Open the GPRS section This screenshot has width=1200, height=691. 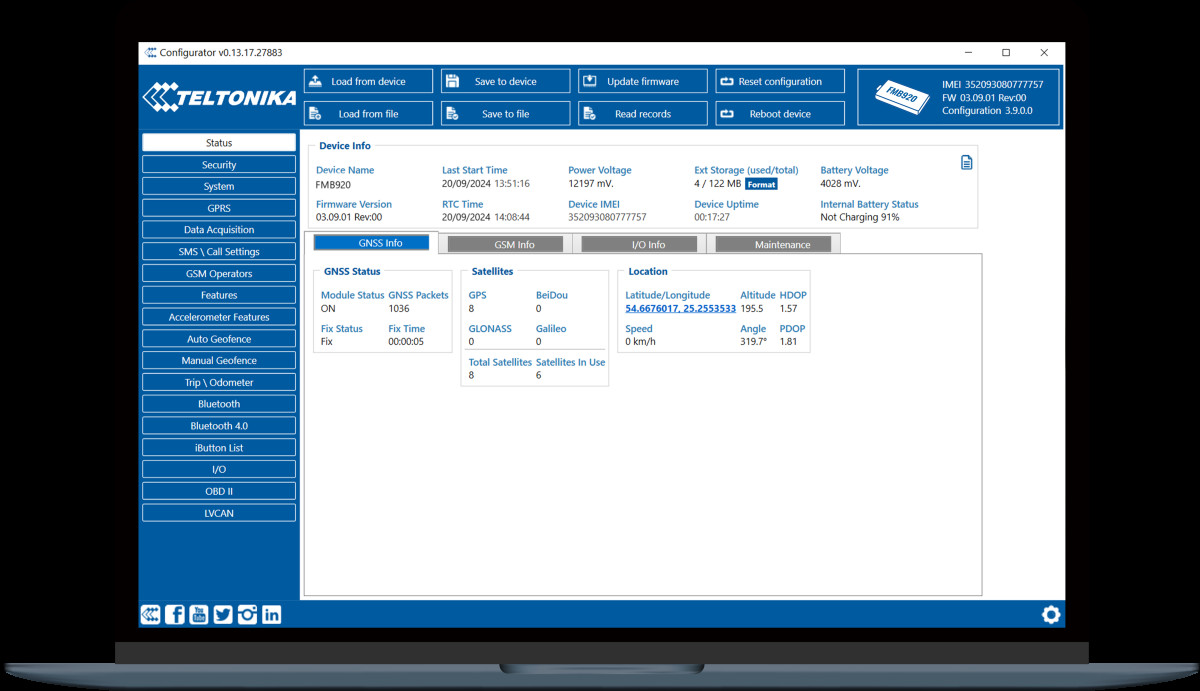coord(219,208)
